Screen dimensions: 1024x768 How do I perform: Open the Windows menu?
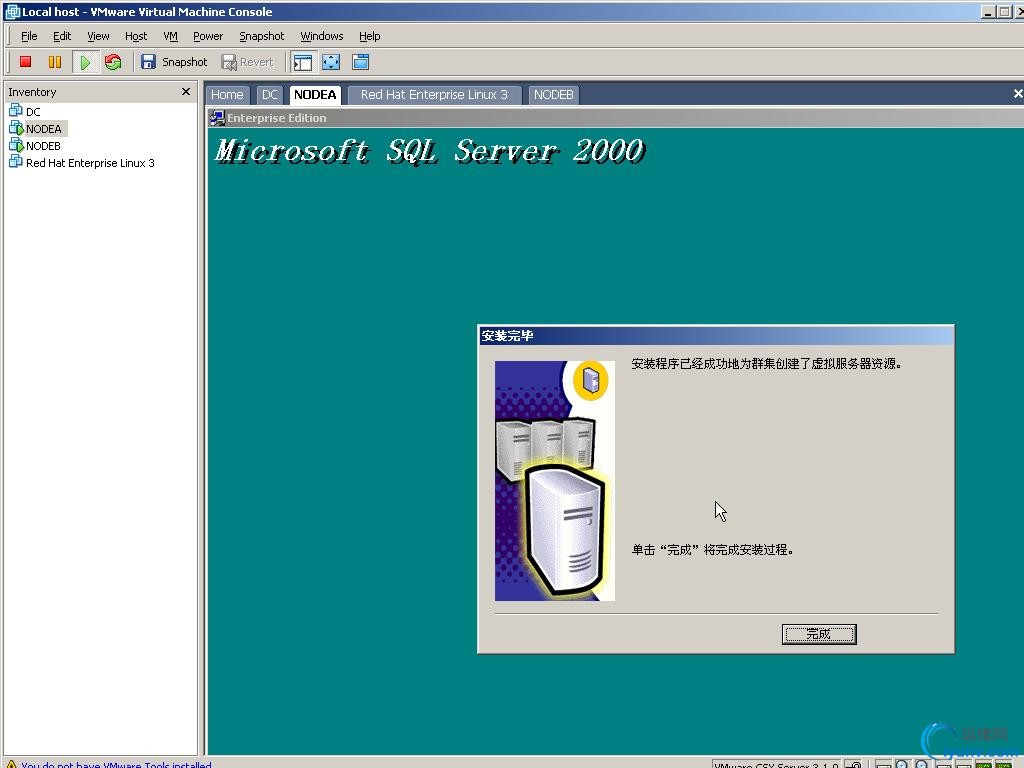321,36
